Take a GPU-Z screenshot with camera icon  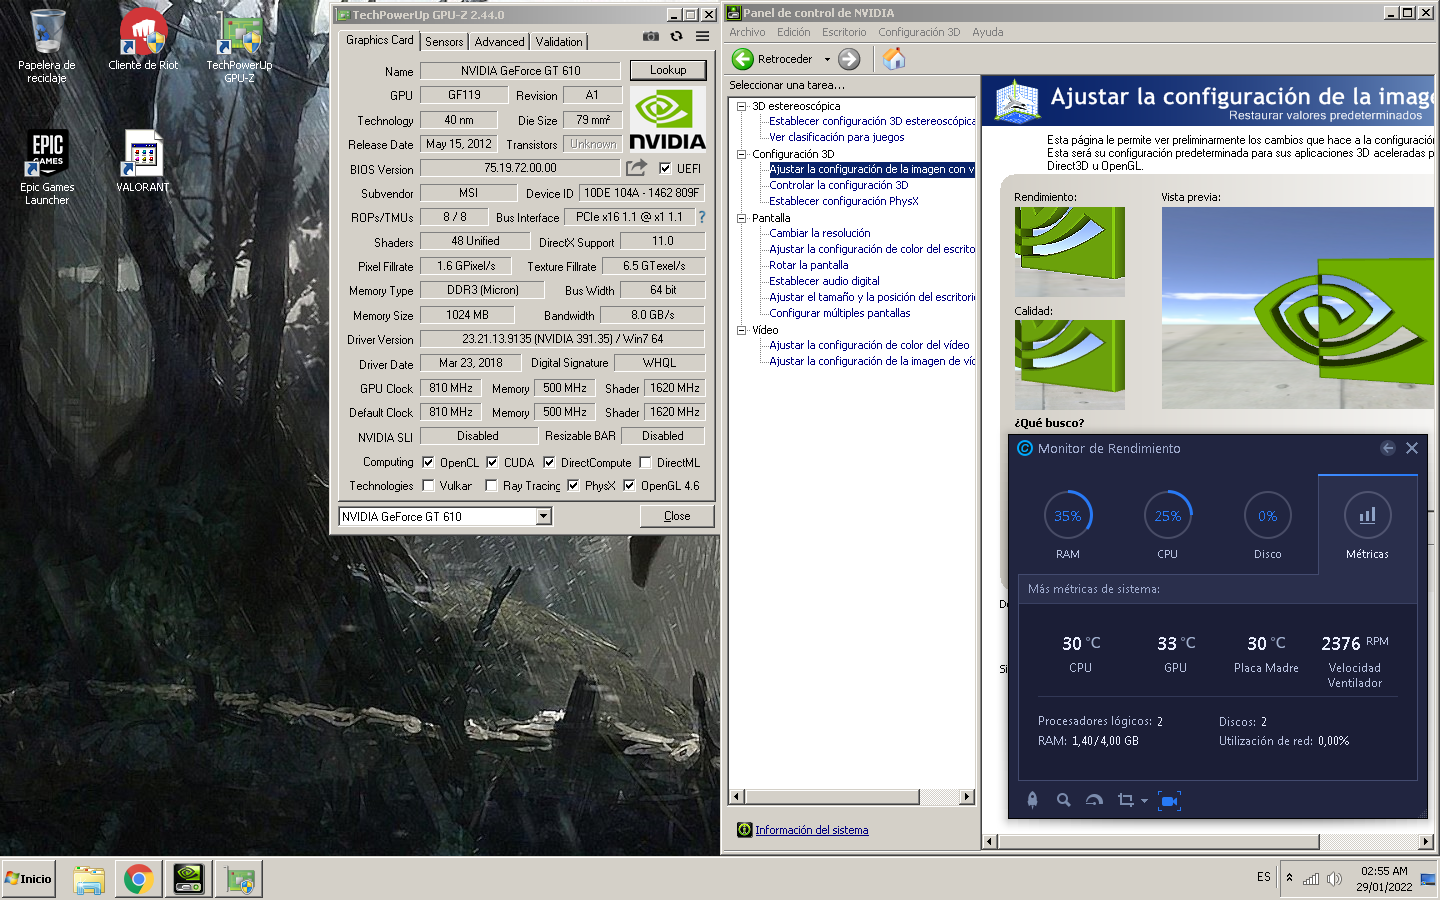click(x=651, y=36)
